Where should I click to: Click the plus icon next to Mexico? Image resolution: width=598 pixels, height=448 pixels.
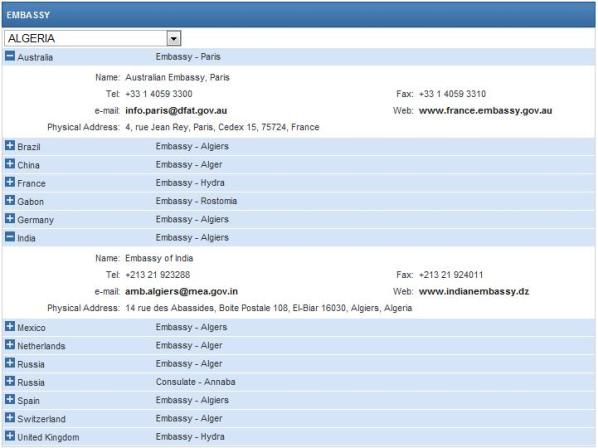coord(10,326)
